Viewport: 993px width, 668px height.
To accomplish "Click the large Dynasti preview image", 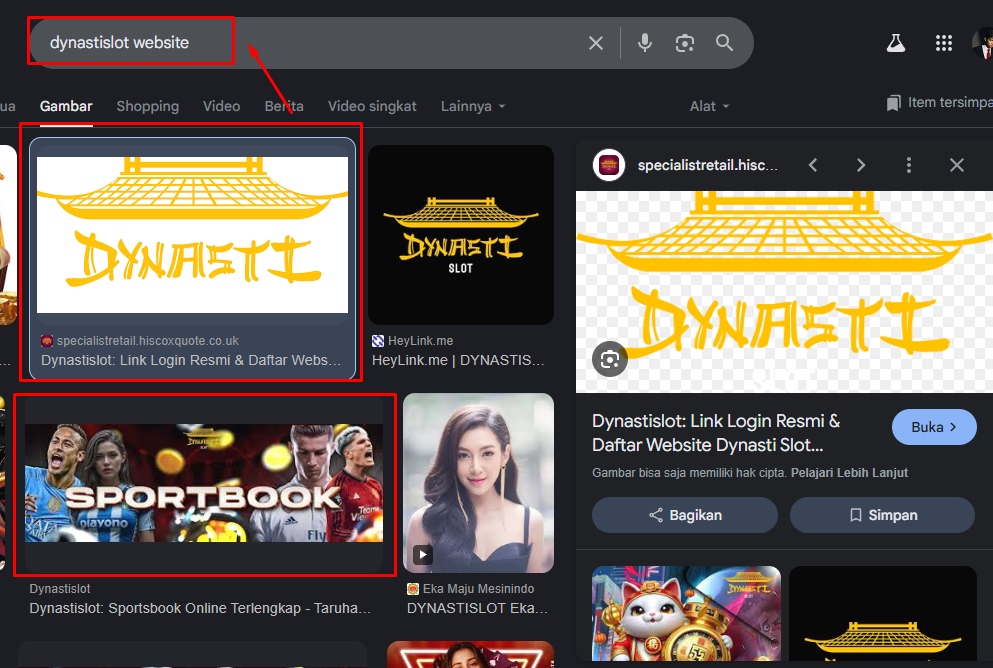I will click(x=784, y=292).
